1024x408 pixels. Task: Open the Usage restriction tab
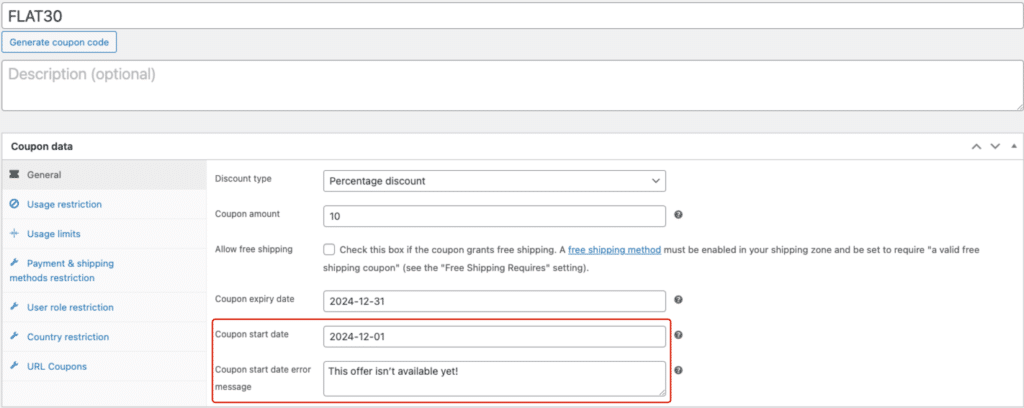pyautogui.click(x=104, y=204)
